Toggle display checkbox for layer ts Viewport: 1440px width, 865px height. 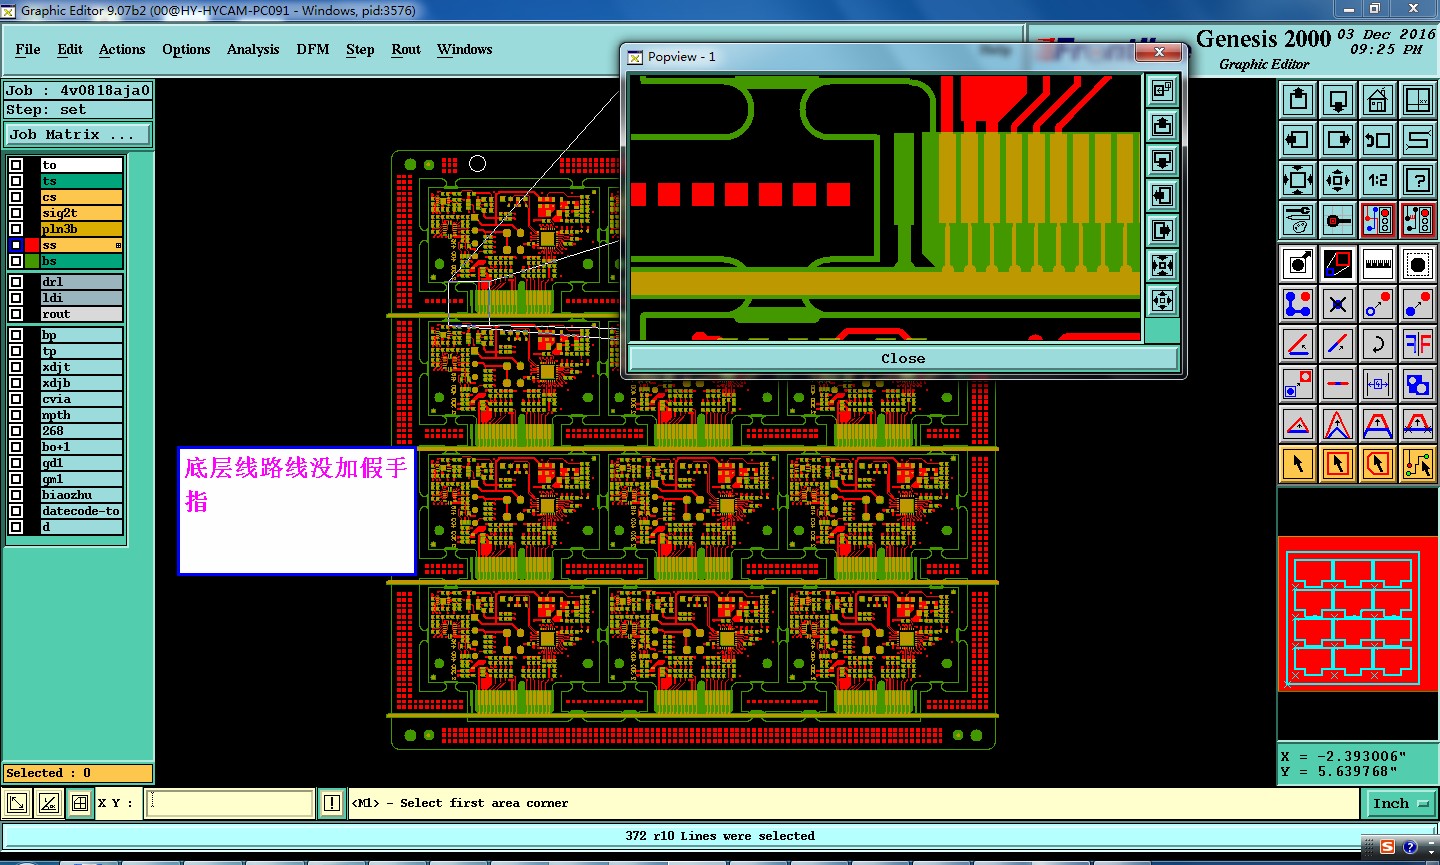click(16, 181)
